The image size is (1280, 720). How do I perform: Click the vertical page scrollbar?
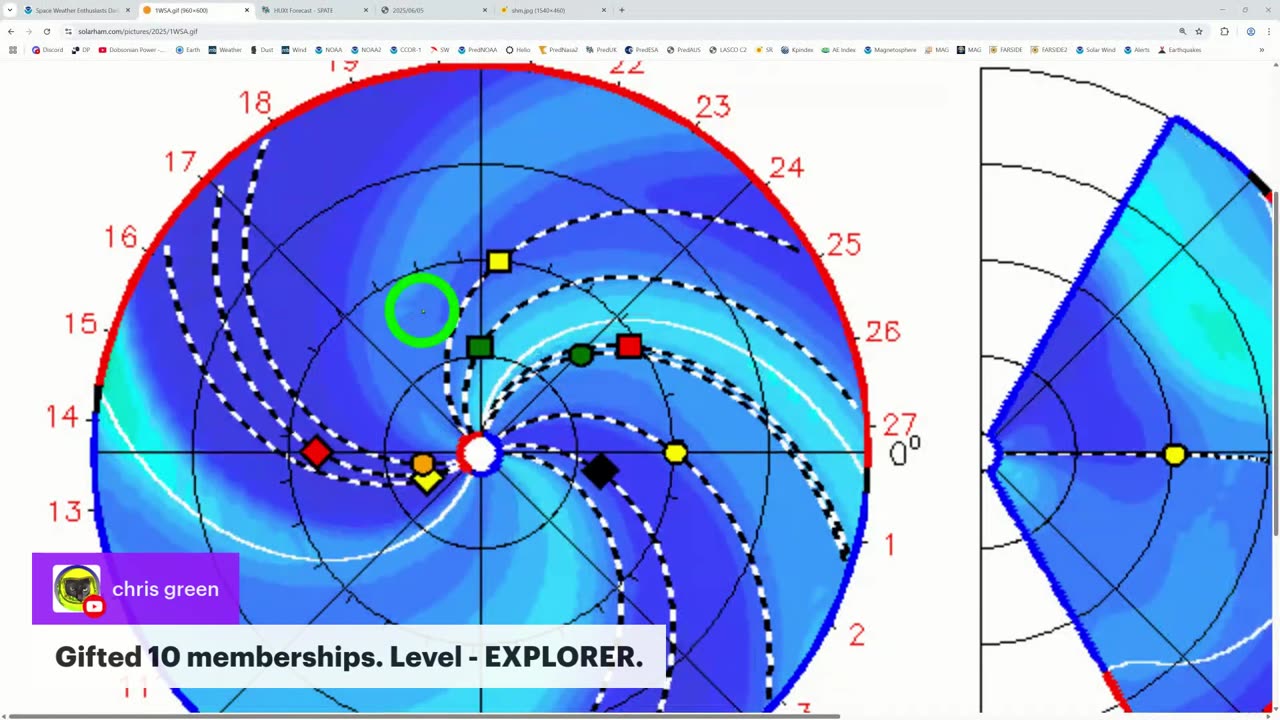pyautogui.click(x=1275, y=365)
